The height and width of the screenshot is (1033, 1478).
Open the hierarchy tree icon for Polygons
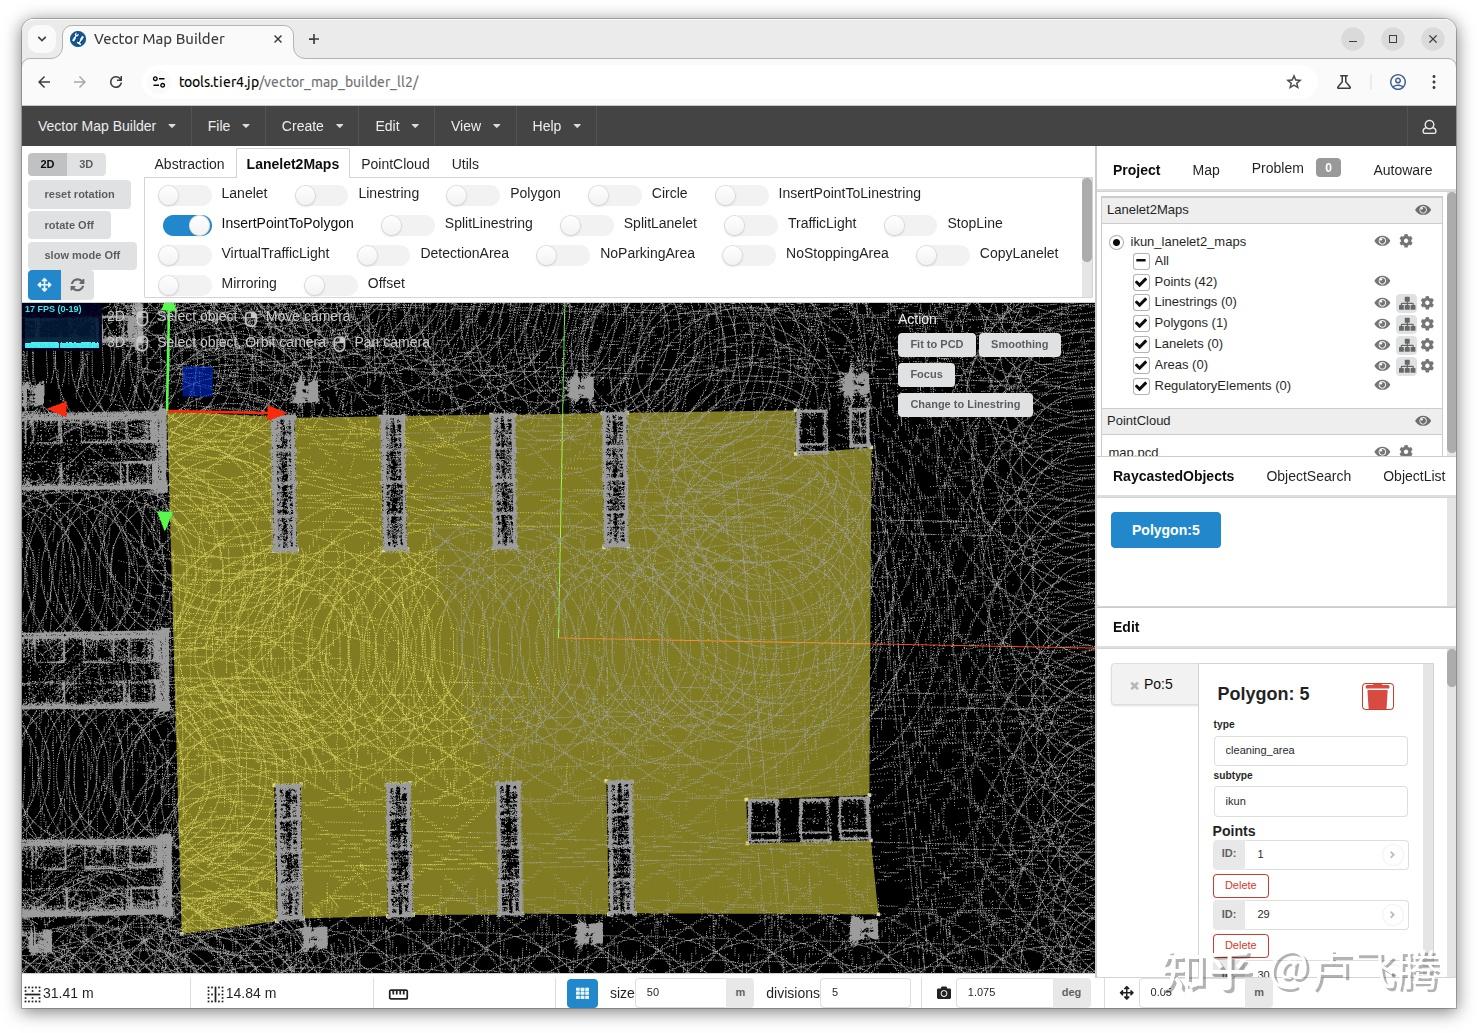1406,324
